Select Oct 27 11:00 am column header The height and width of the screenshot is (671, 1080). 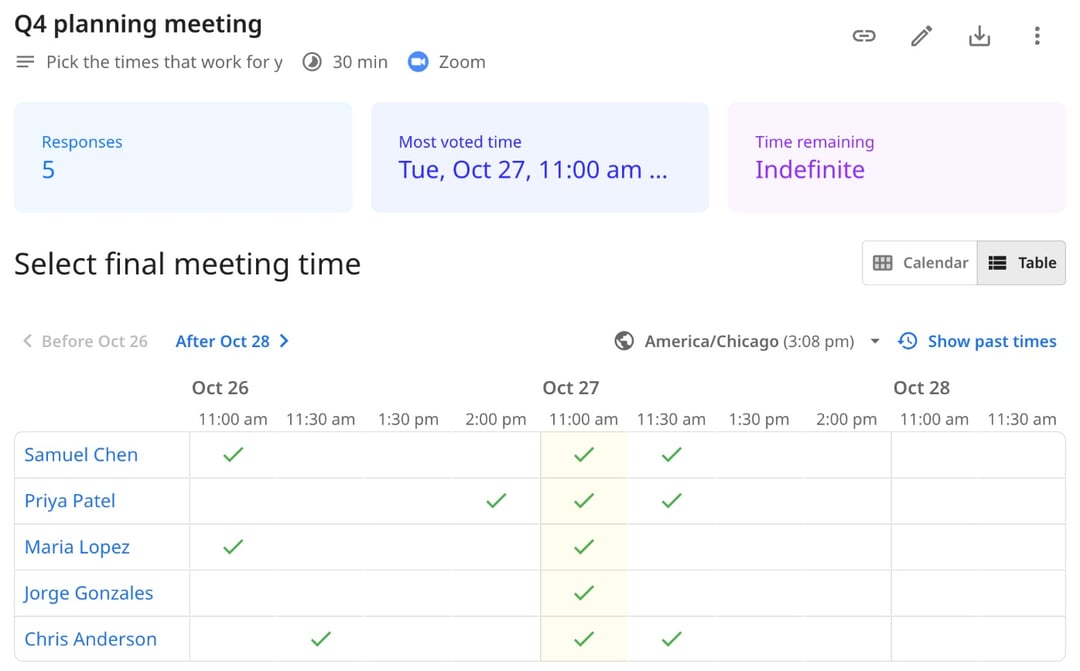[x=583, y=419]
